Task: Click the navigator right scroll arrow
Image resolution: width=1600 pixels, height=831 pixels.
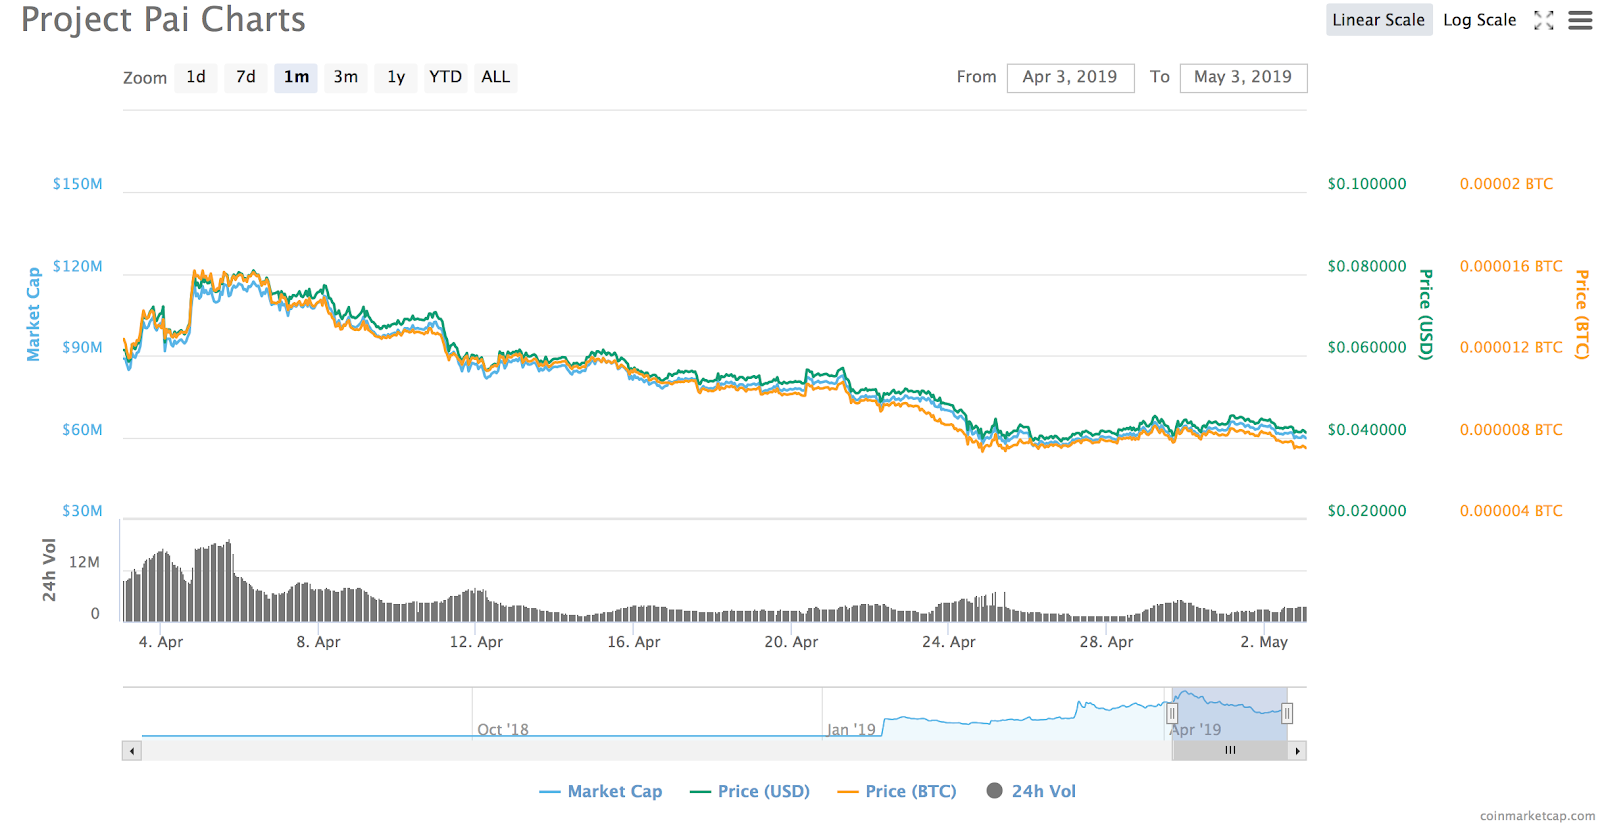Action: (x=1297, y=750)
